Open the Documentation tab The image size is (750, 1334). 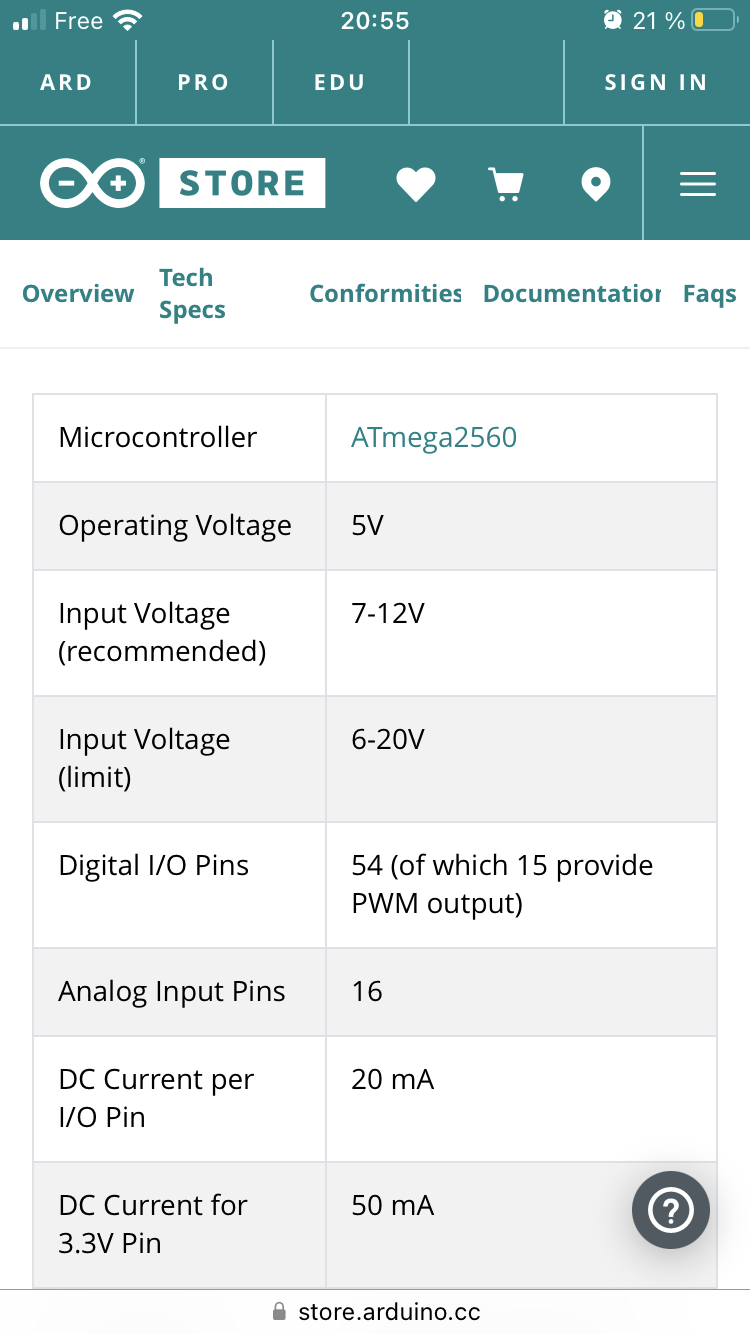click(x=572, y=293)
